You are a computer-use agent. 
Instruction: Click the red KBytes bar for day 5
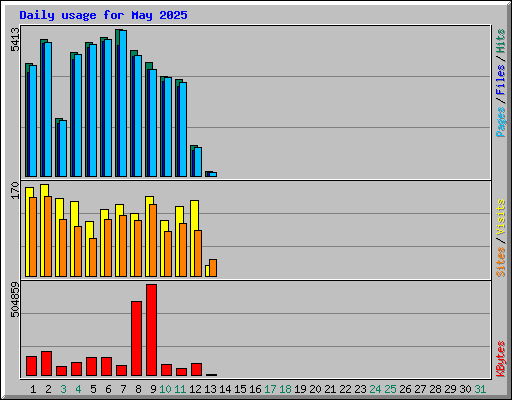[x=91, y=367]
